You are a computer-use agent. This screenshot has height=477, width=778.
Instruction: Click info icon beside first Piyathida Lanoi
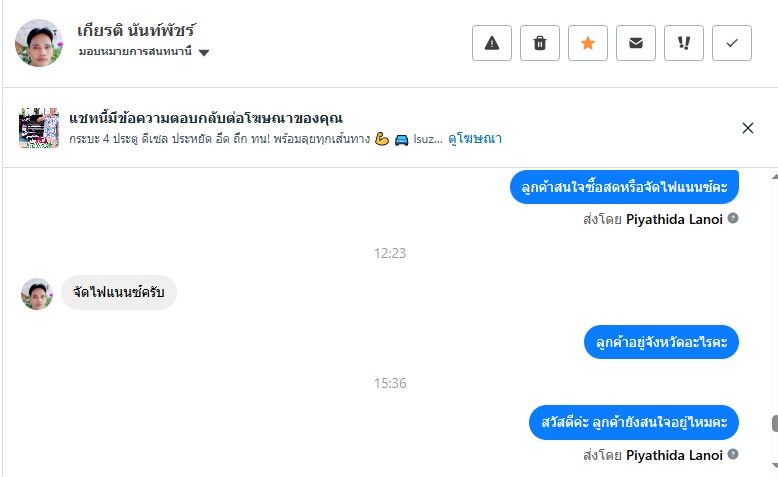733,217
